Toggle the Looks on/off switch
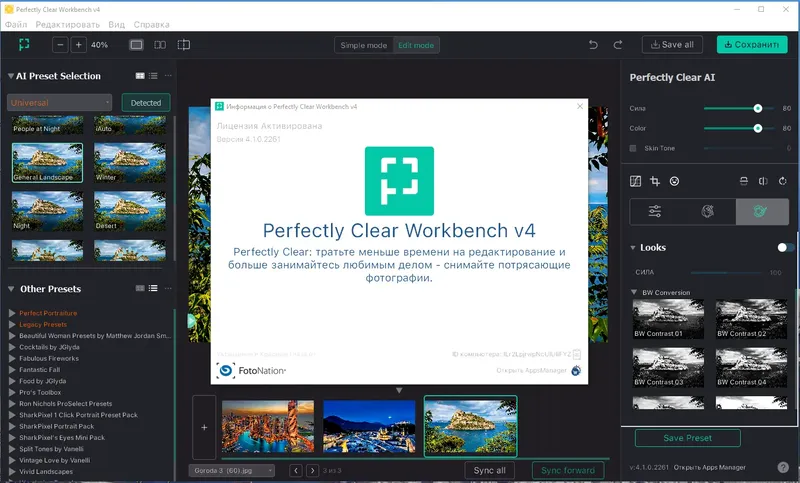The width and height of the screenshot is (800, 483). click(785, 247)
